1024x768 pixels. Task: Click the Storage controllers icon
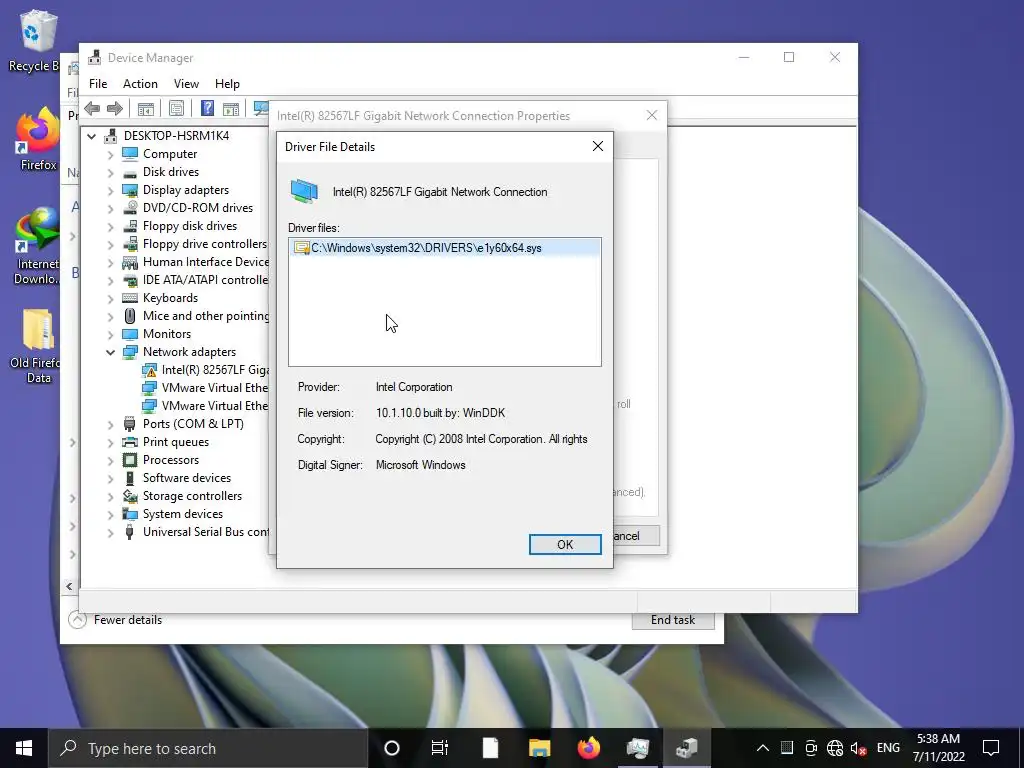click(130, 496)
